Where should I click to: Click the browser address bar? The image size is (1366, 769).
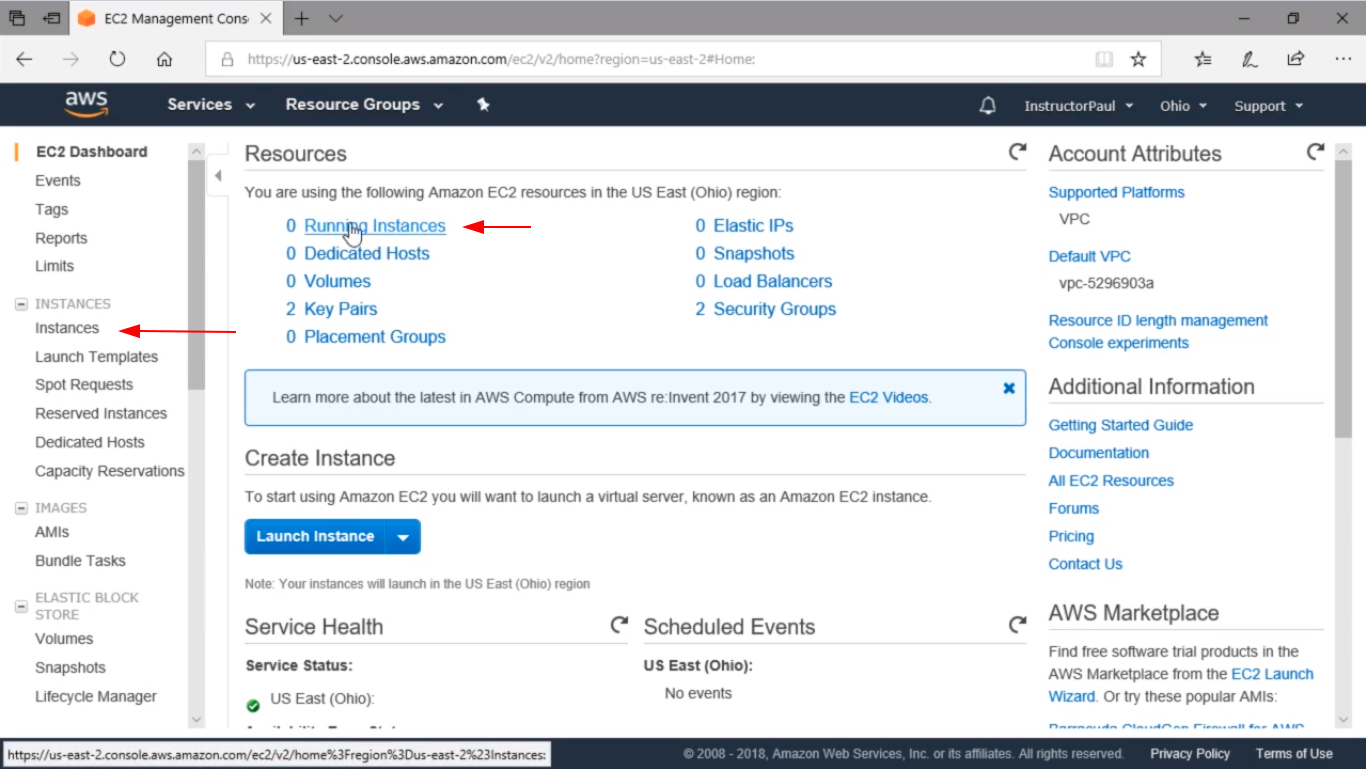pos(660,59)
